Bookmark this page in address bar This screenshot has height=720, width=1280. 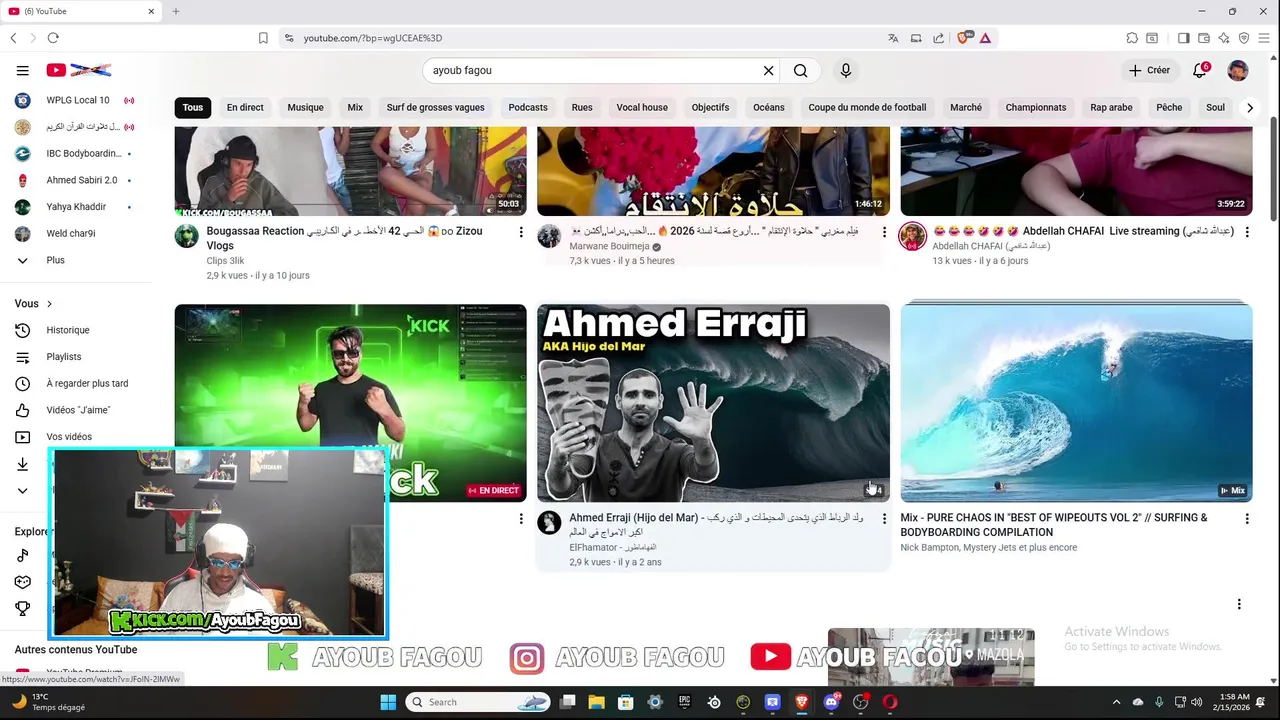click(x=263, y=38)
